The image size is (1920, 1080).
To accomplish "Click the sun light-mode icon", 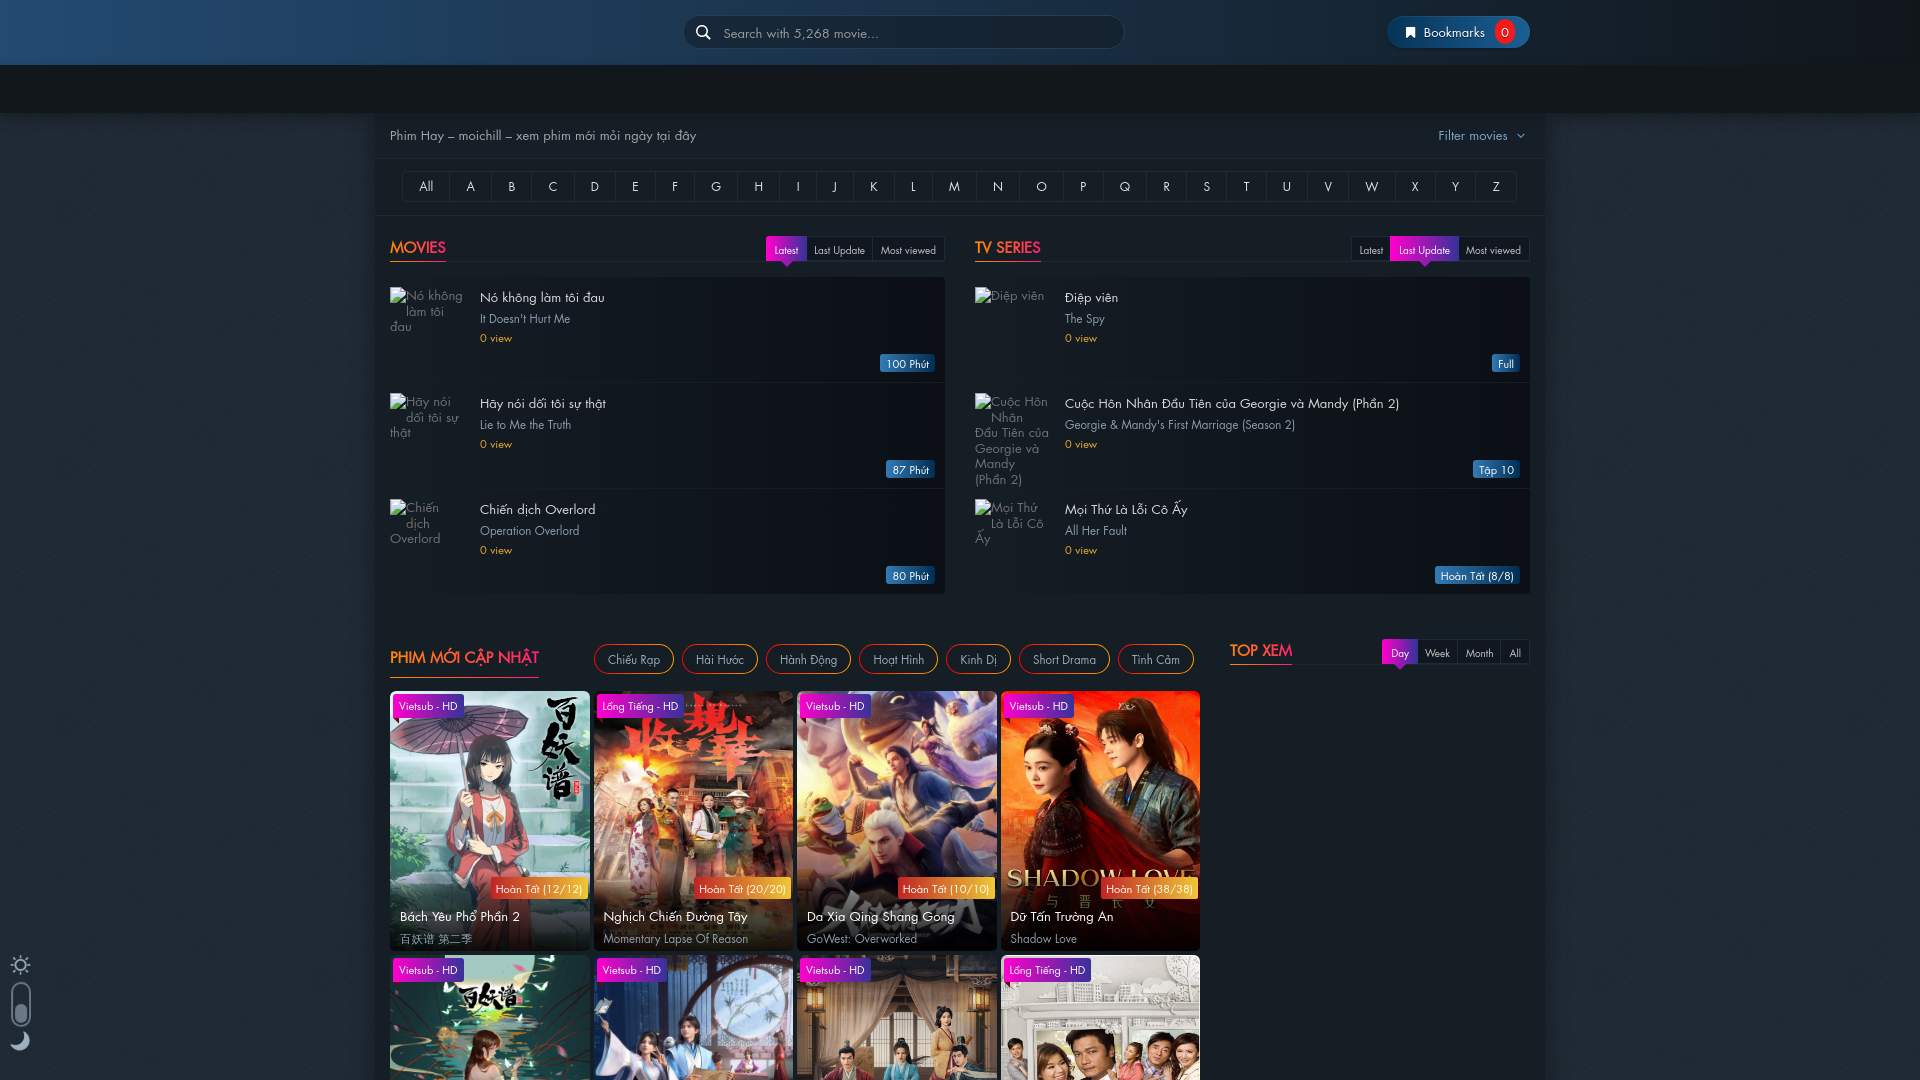I will [20, 965].
